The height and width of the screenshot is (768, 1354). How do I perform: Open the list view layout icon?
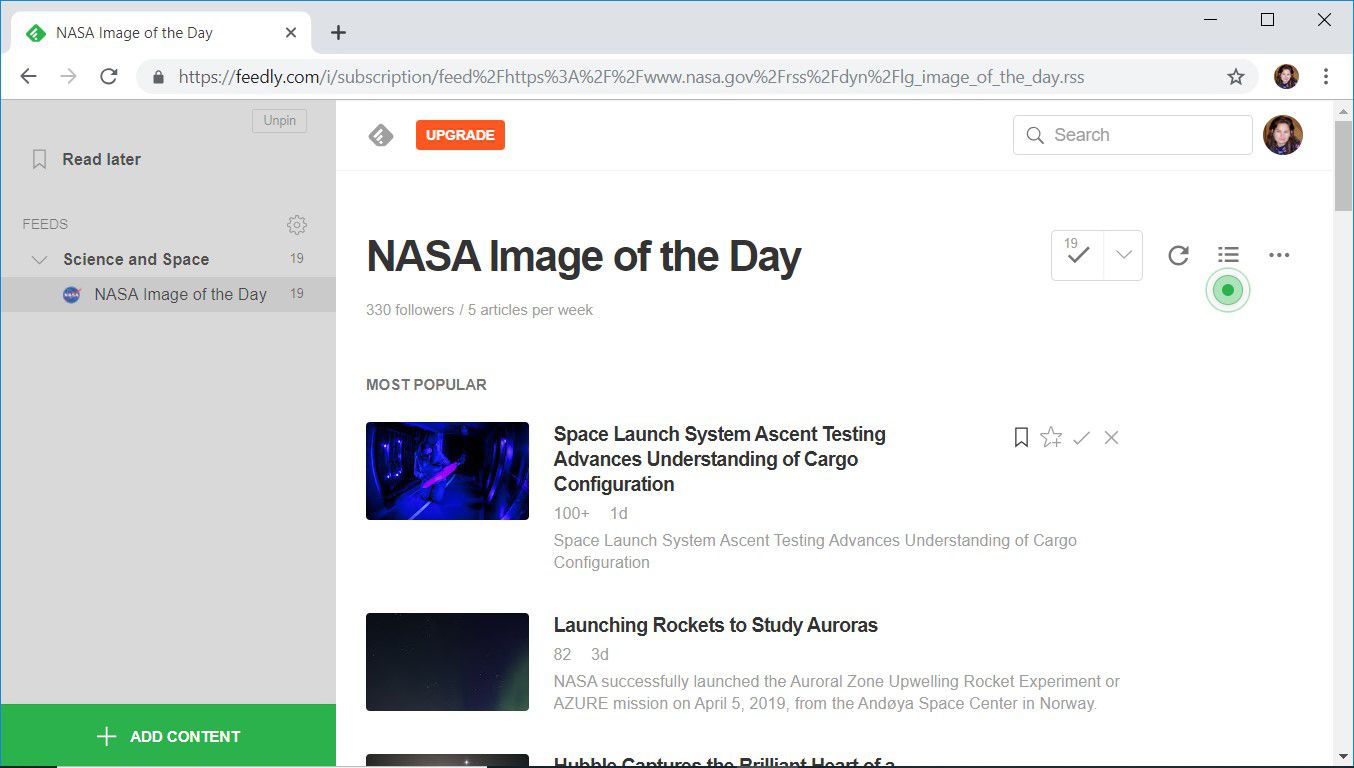1228,255
